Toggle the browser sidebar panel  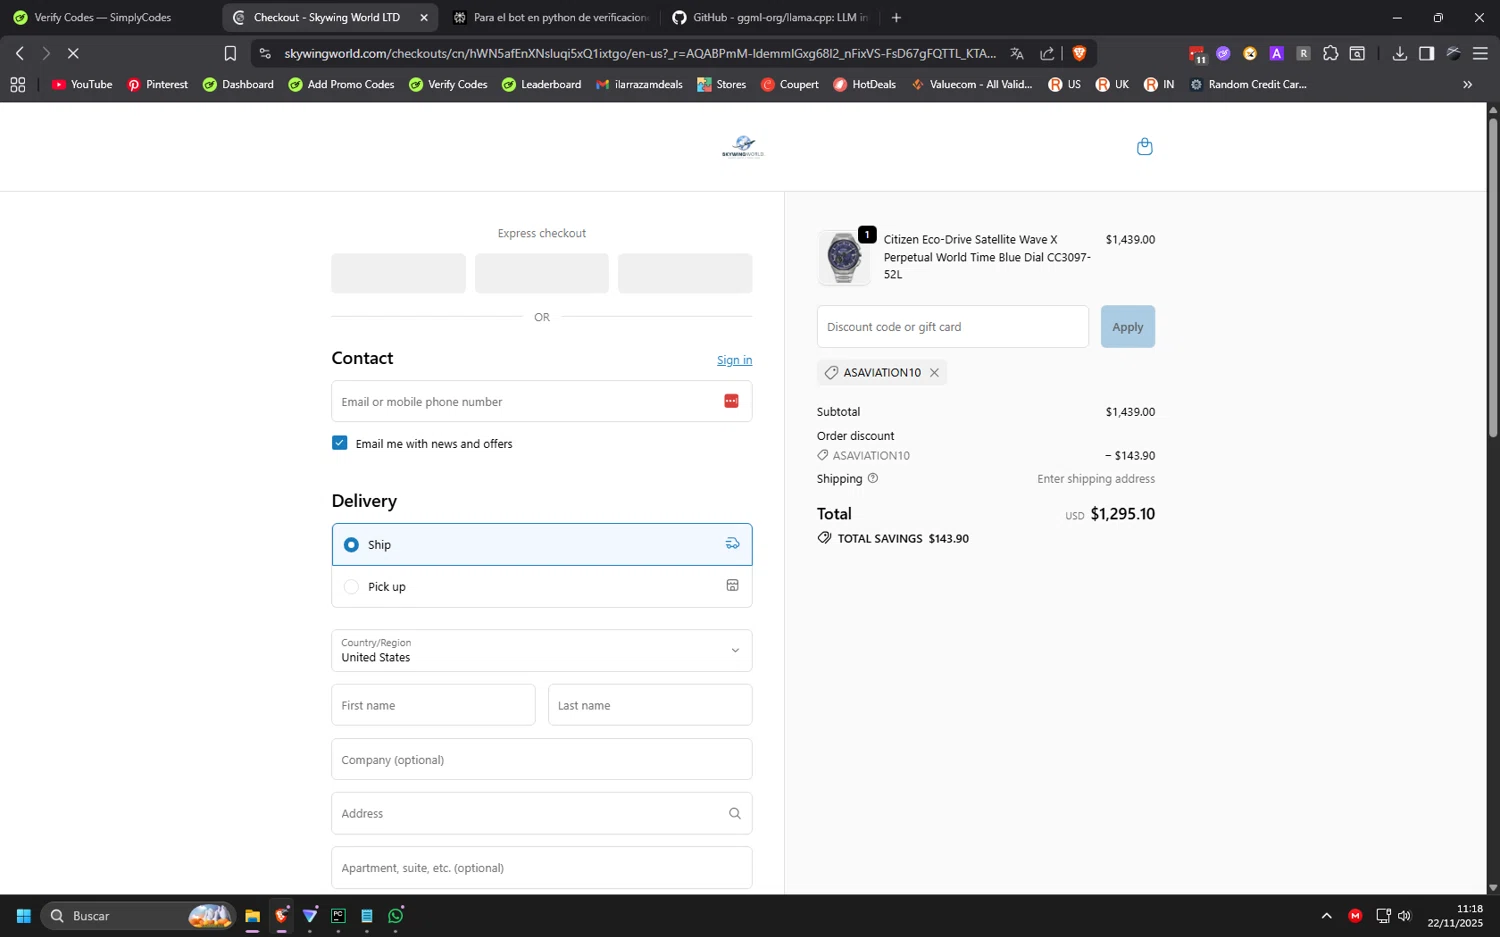click(x=1427, y=54)
